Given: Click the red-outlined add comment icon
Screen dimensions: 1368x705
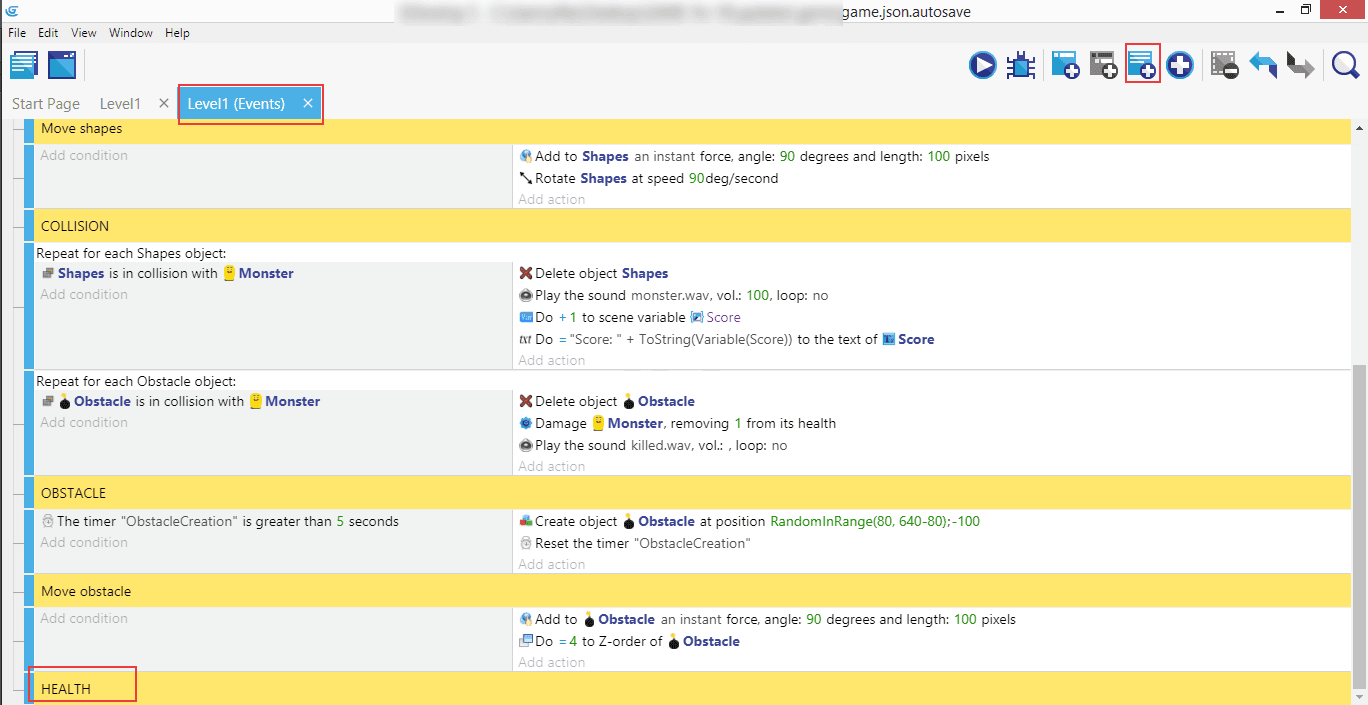Looking at the screenshot, I should [x=1142, y=66].
